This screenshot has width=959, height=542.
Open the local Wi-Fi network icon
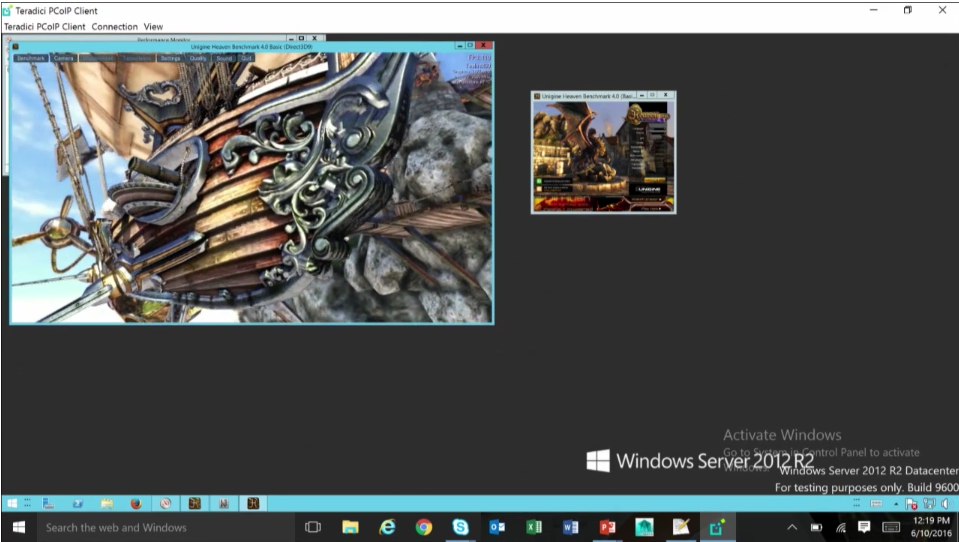841,527
